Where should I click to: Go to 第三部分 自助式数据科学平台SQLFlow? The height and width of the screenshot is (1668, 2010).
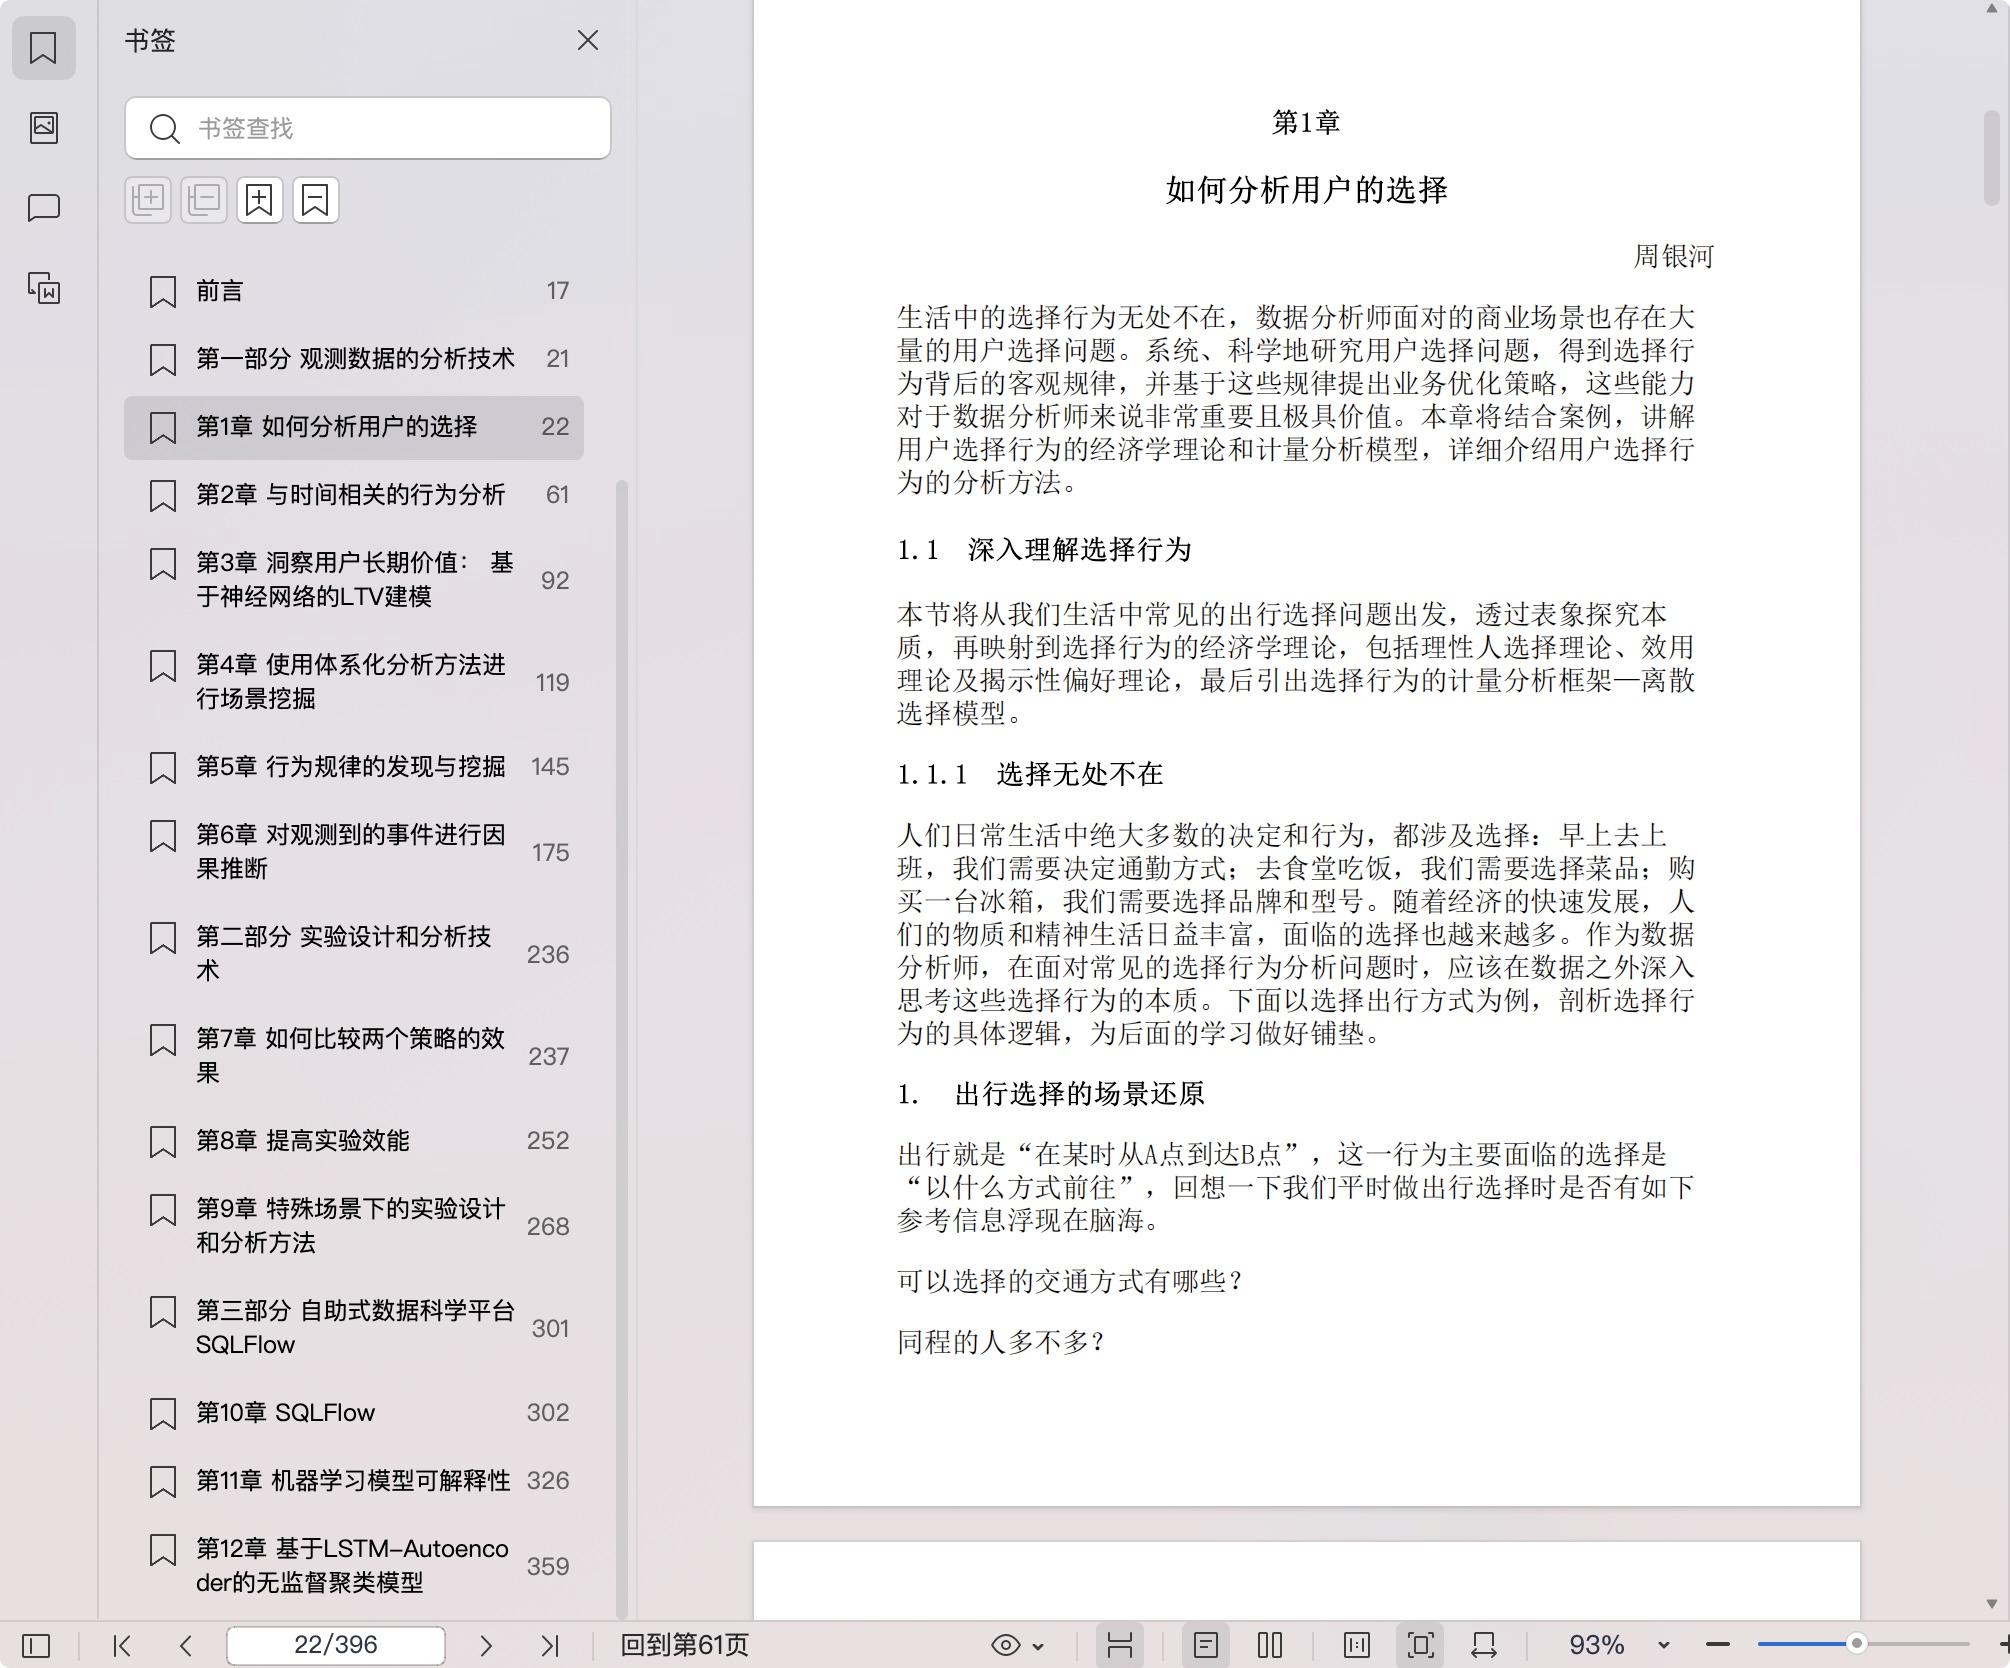(354, 1328)
